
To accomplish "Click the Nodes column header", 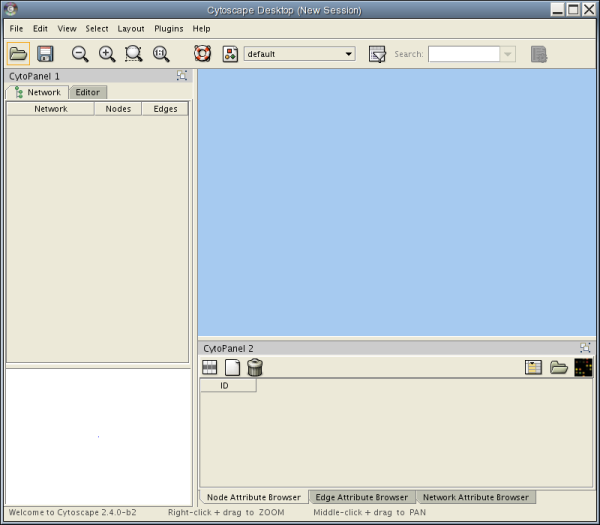I will pyautogui.click(x=117, y=109).
